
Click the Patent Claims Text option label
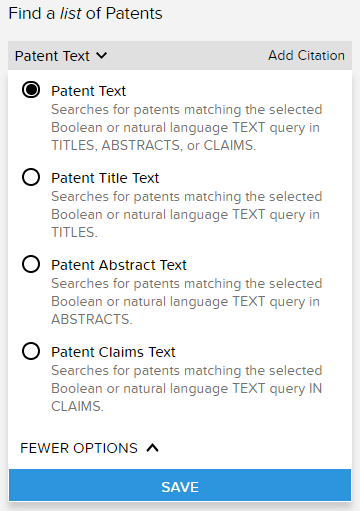pos(113,352)
